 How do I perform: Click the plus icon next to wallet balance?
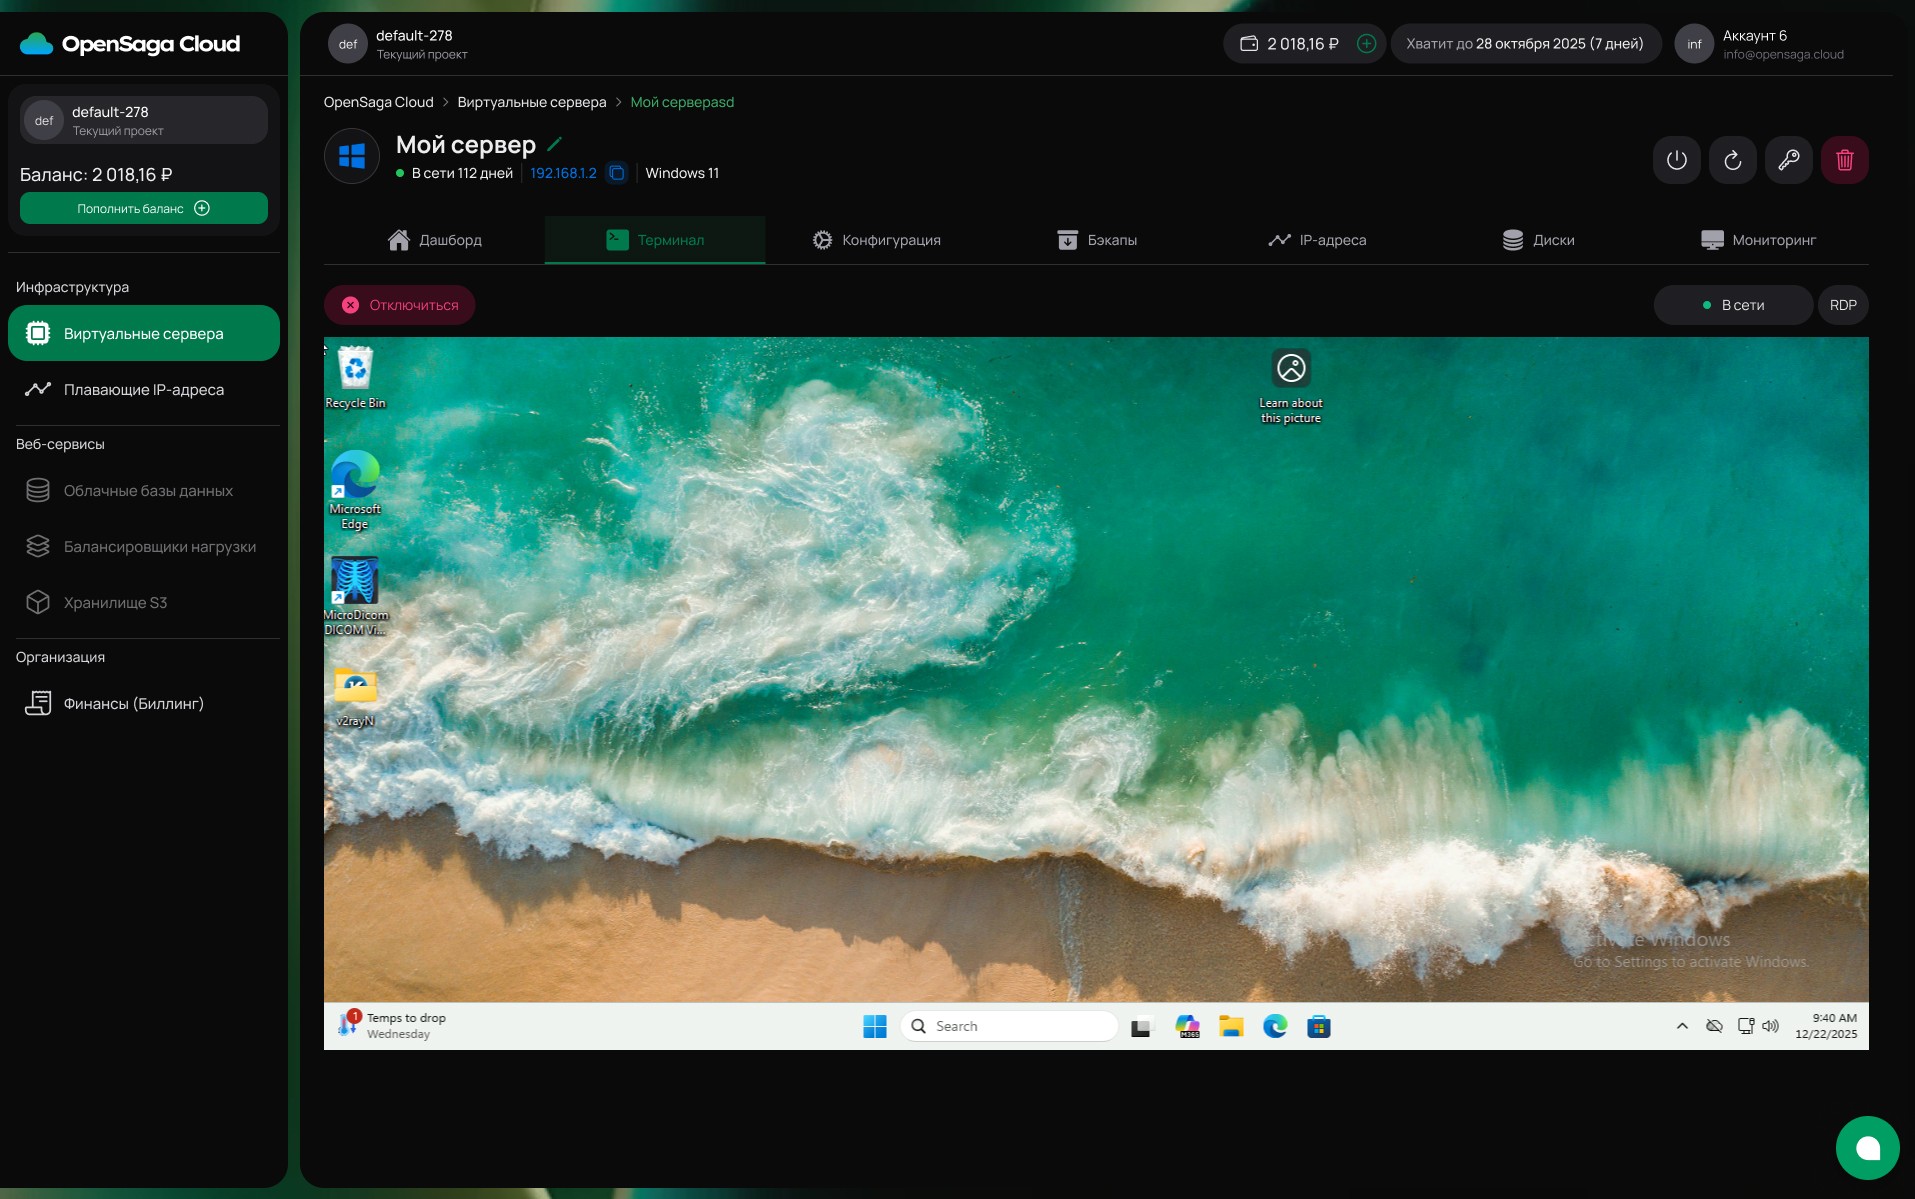tap(1367, 44)
